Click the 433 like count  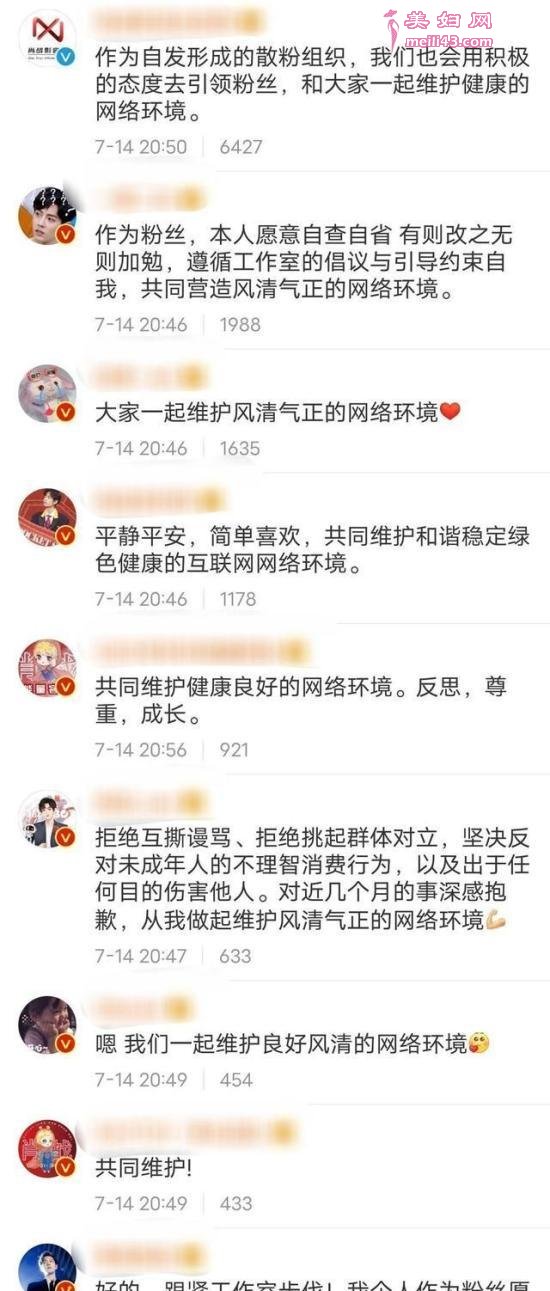[x=236, y=1203]
